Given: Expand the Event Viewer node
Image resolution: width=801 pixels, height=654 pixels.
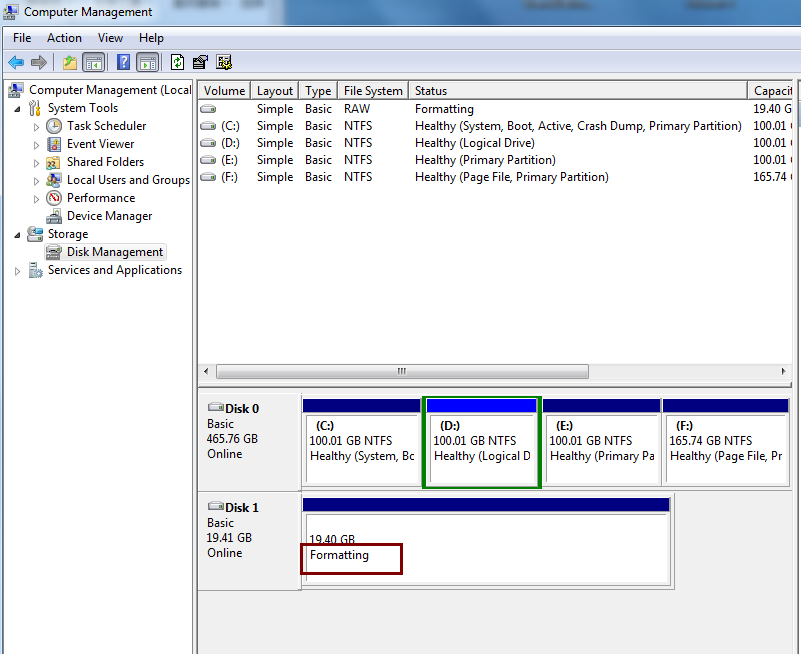Looking at the screenshot, I should point(37,145).
